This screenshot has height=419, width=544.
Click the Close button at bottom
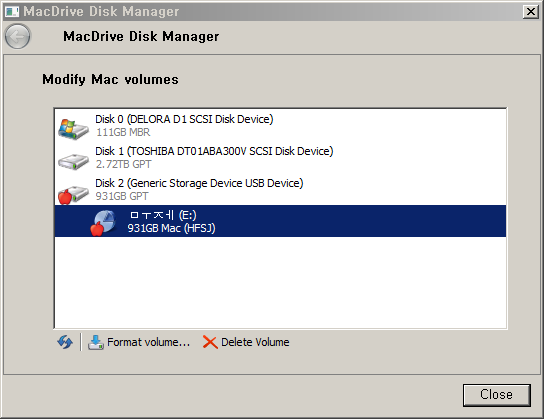pos(496,395)
